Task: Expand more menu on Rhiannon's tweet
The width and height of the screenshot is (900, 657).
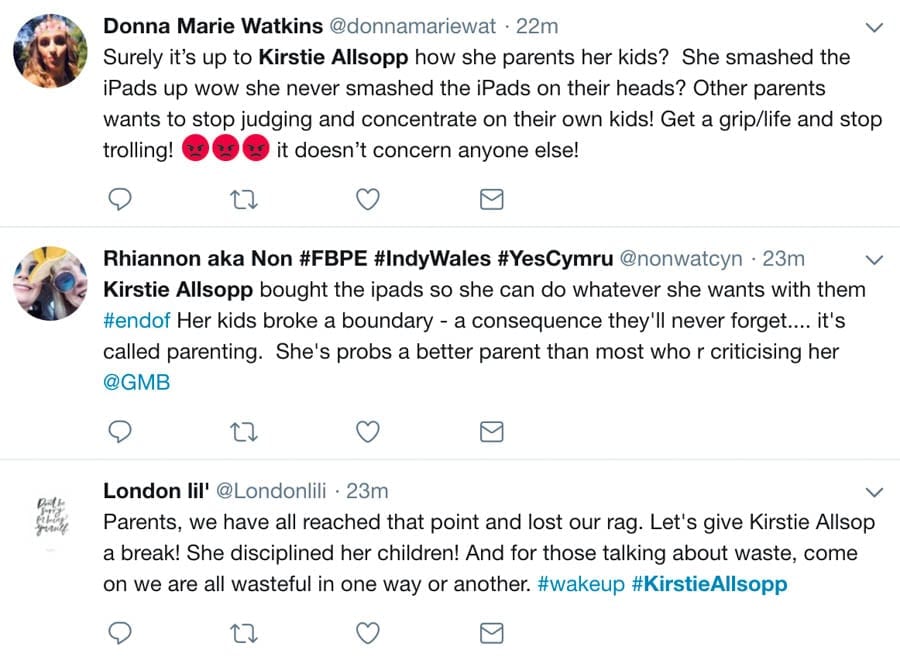Action: click(873, 260)
